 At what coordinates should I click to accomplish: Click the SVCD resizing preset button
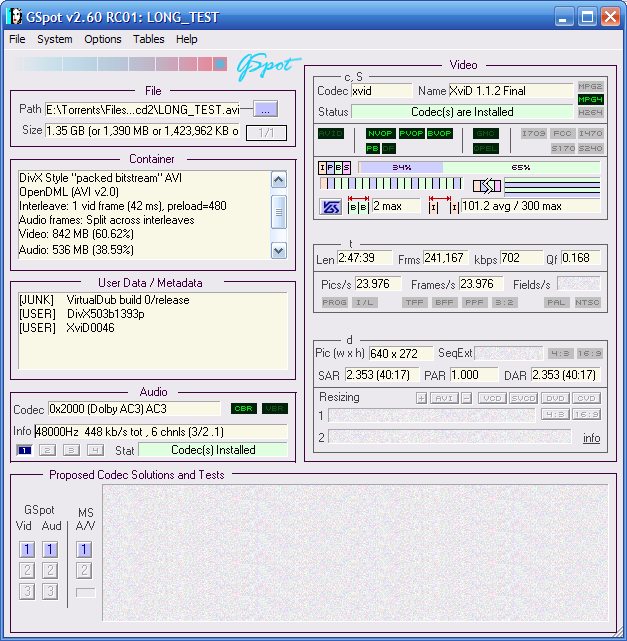(x=523, y=398)
